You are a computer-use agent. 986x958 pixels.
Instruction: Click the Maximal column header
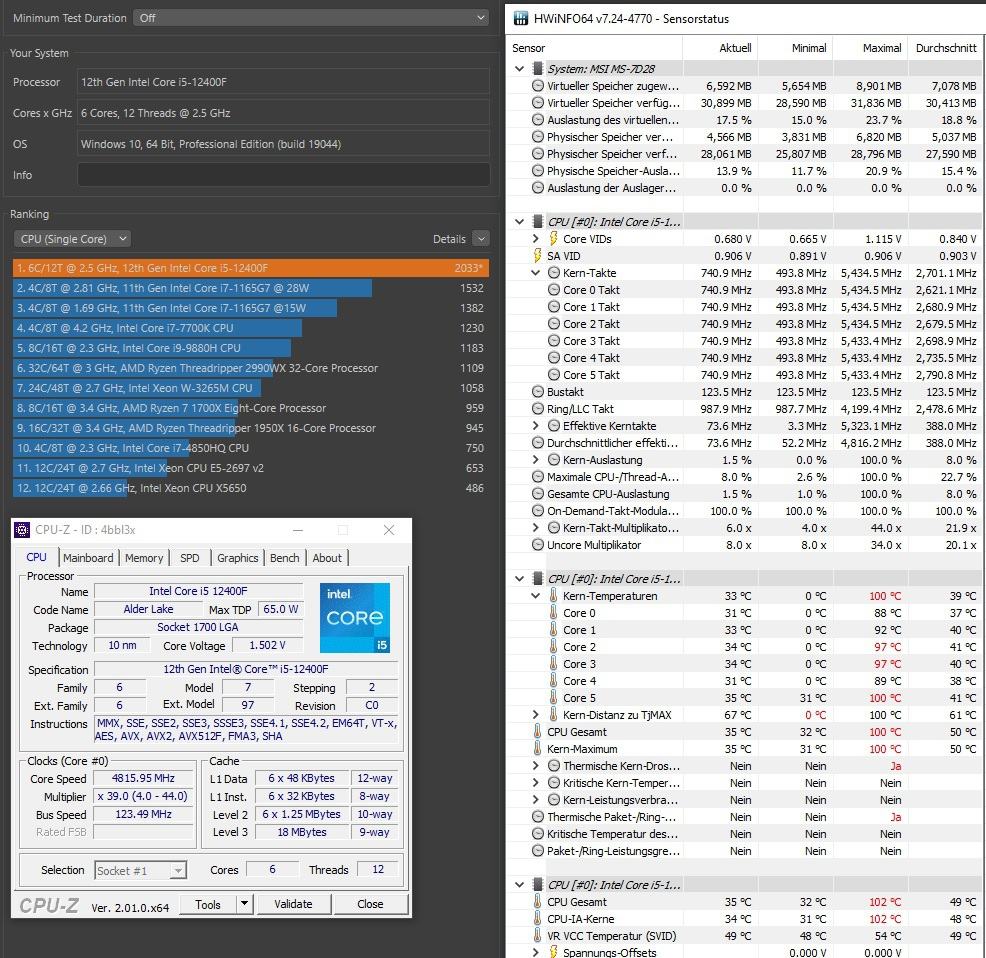(x=870, y=48)
